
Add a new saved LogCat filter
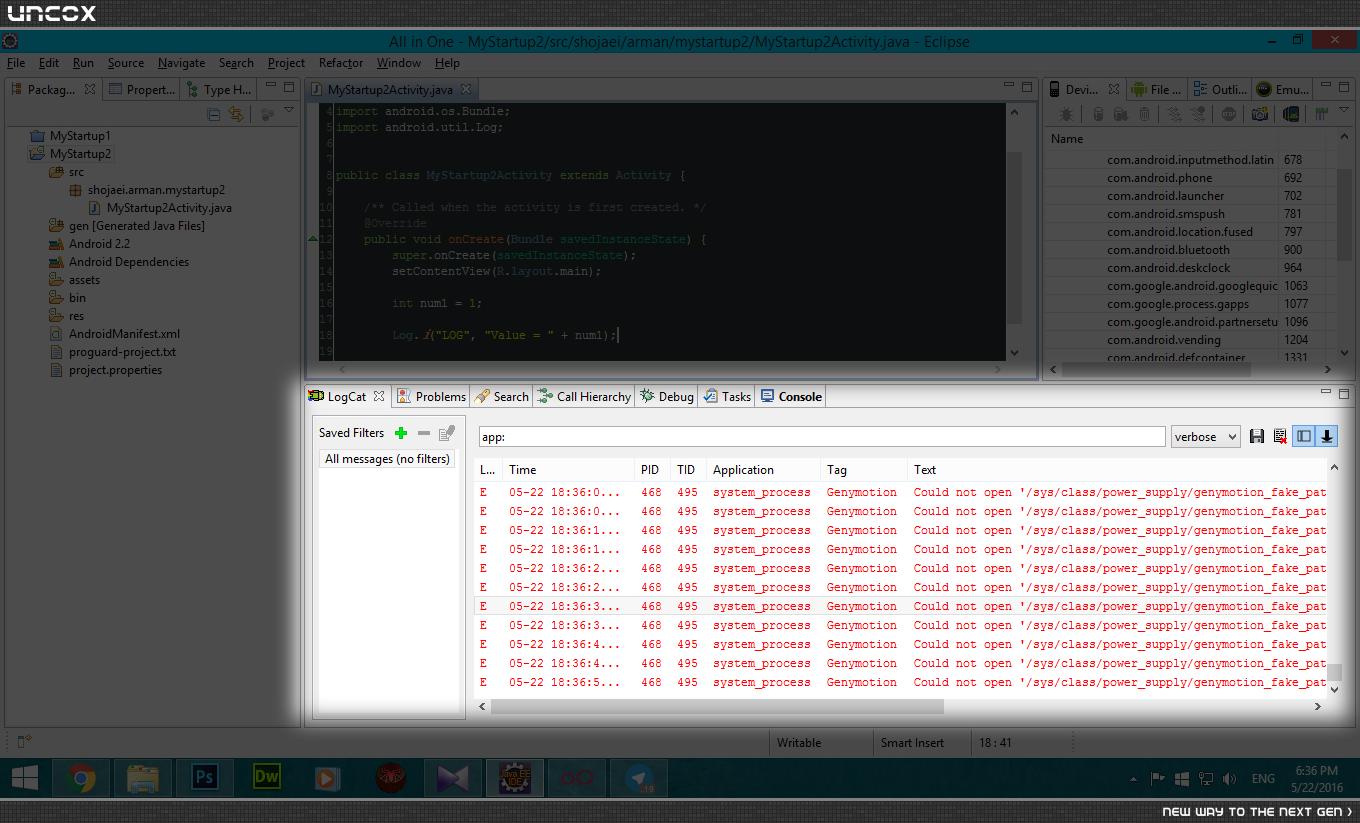click(x=401, y=433)
